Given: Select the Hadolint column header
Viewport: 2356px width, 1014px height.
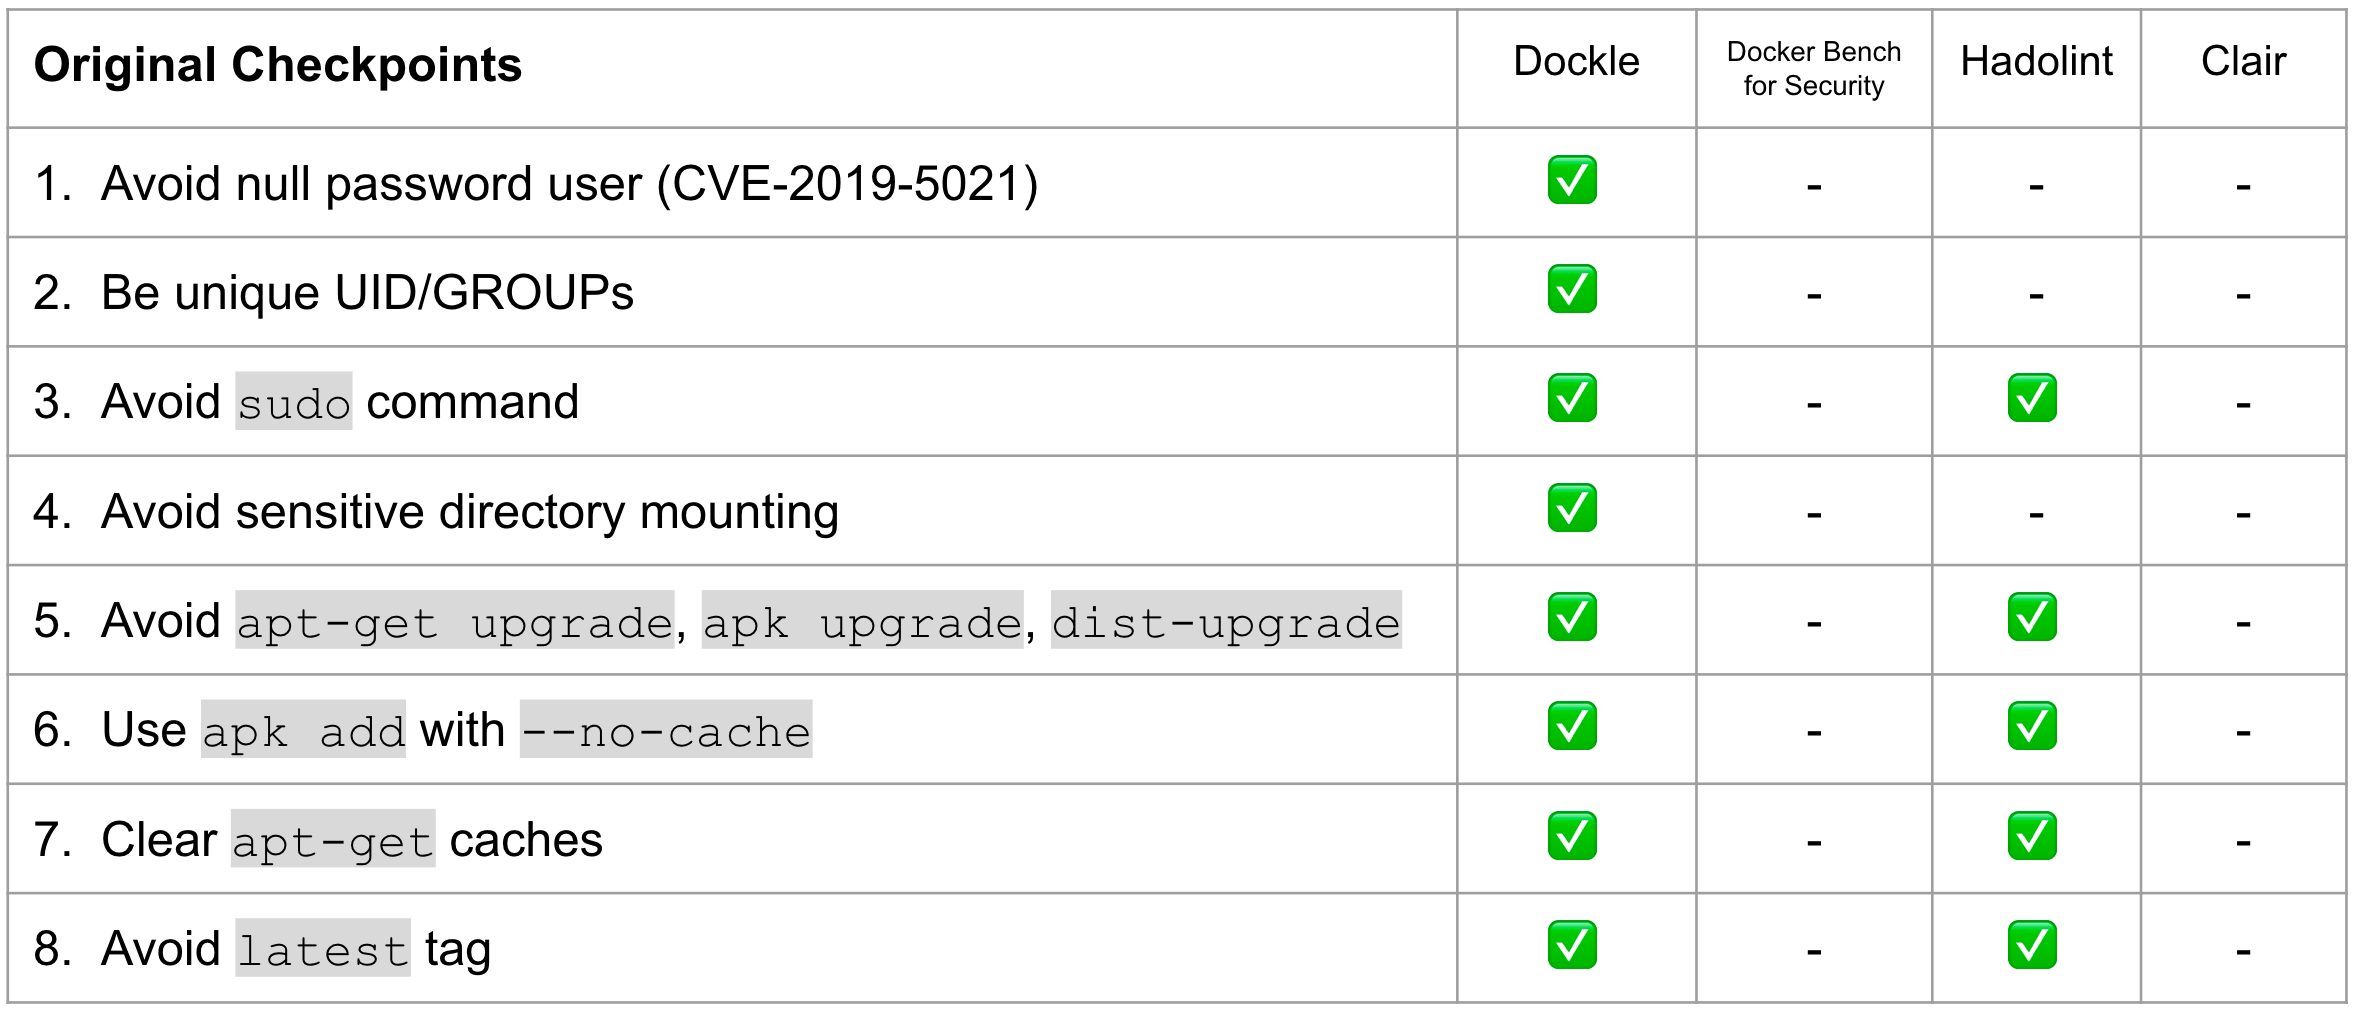Looking at the screenshot, I should (2036, 62).
